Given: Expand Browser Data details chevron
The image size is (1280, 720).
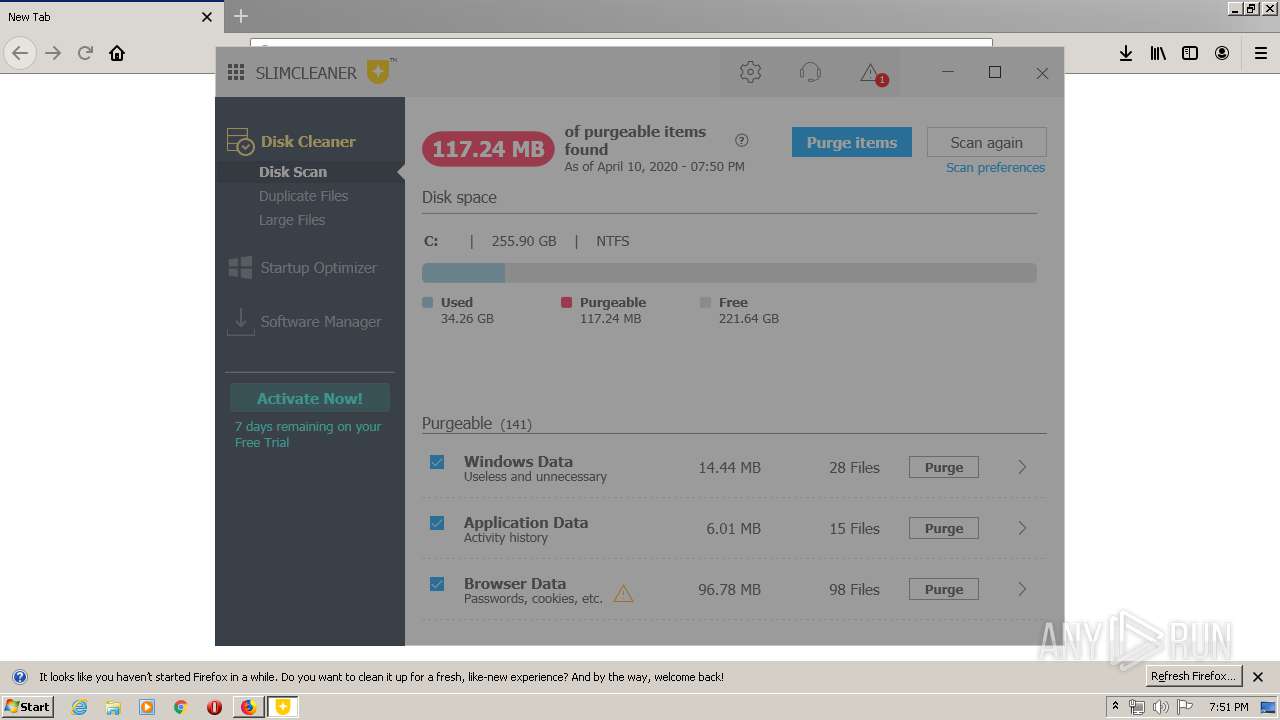Looking at the screenshot, I should 1022,589.
